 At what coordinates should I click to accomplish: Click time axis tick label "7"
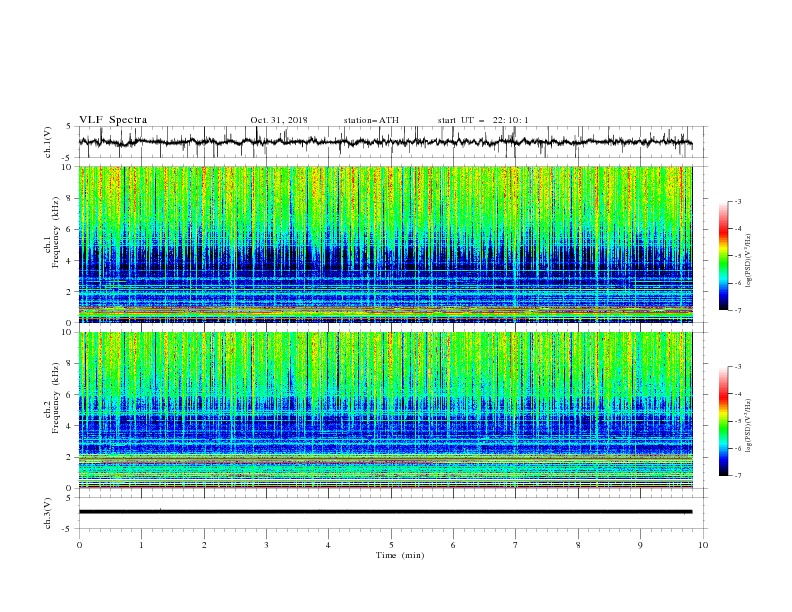pos(516,545)
